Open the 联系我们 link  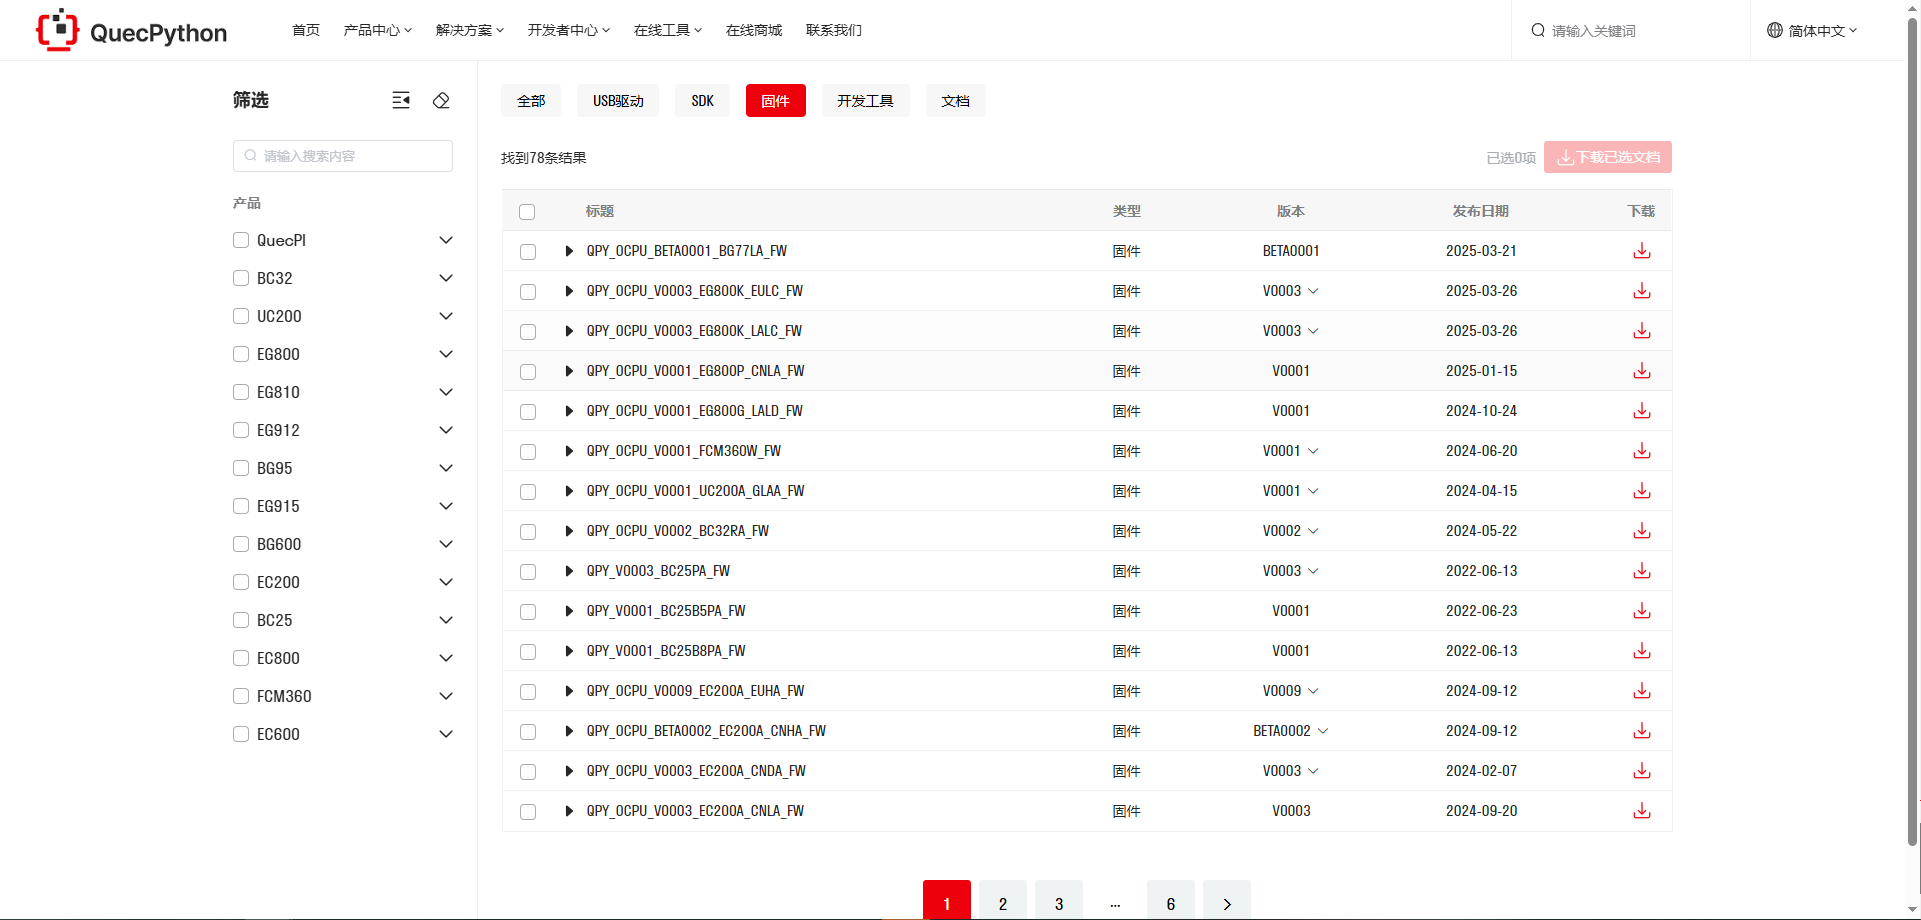(x=834, y=30)
